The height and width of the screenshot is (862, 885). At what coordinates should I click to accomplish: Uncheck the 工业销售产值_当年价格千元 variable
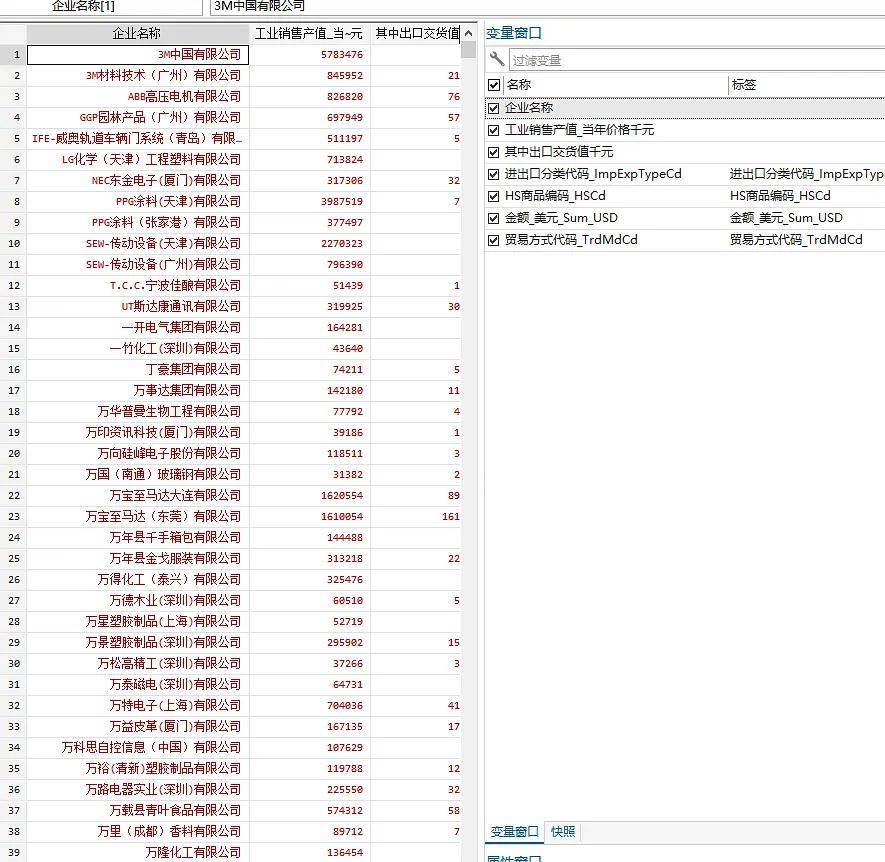(x=492, y=129)
